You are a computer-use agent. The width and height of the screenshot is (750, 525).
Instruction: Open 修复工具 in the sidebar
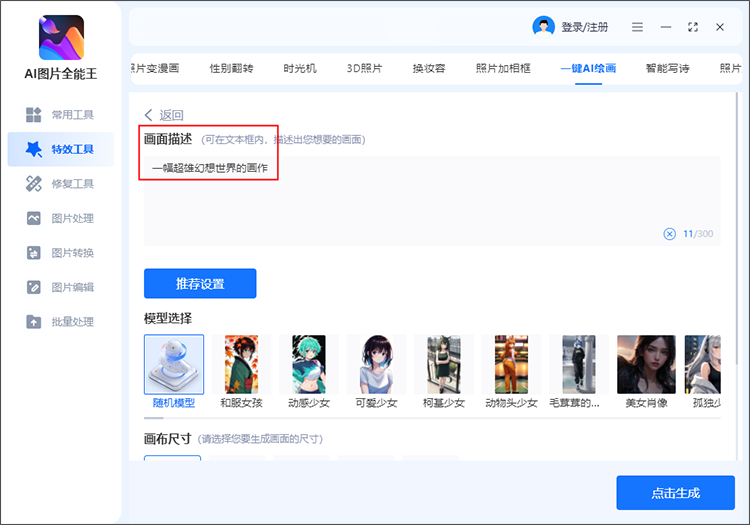tap(60, 184)
